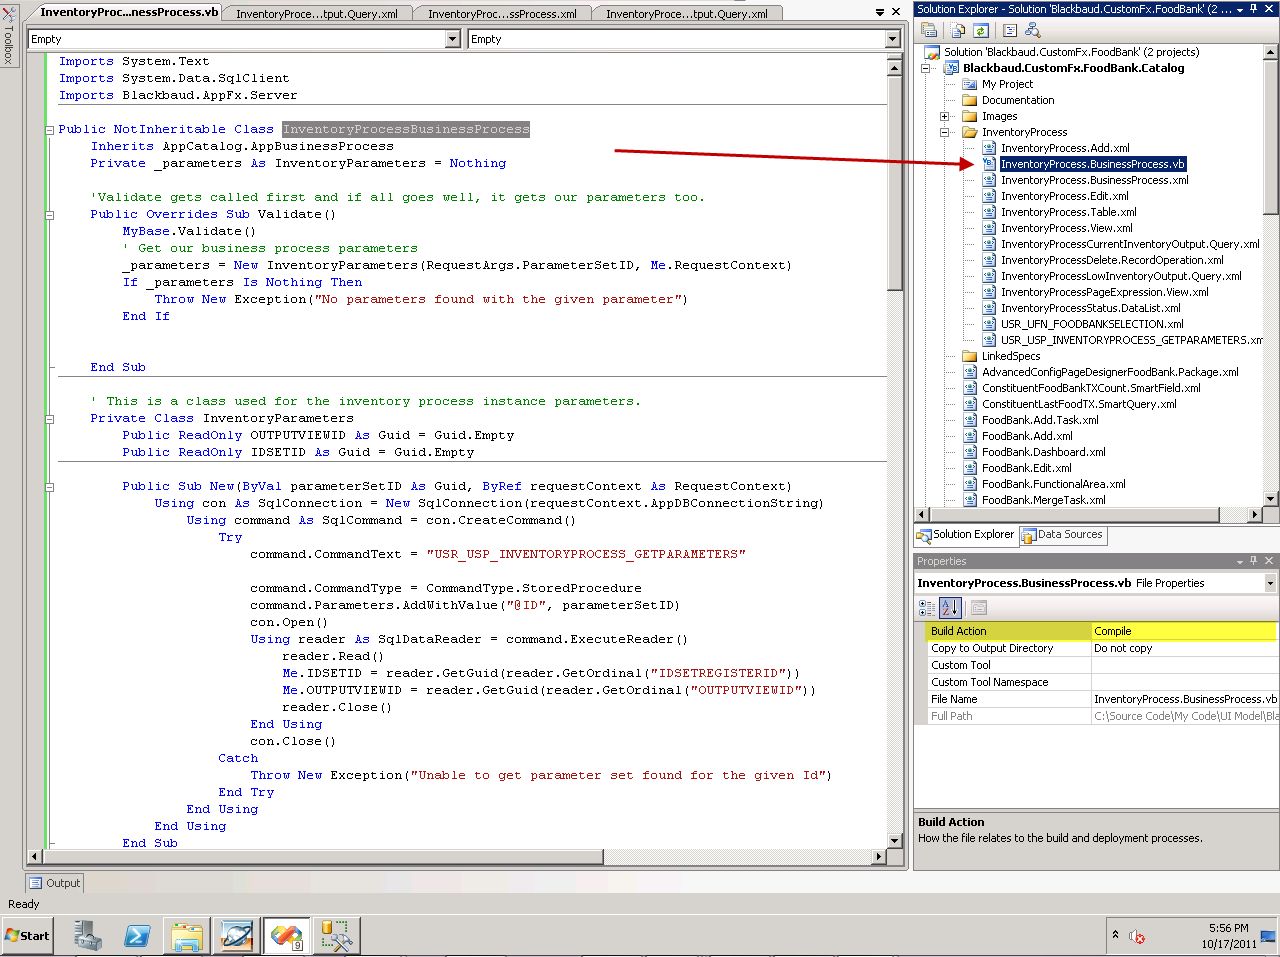Open the Properties object selector dropdown
Screen dimensions: 1280x957
1270,583
